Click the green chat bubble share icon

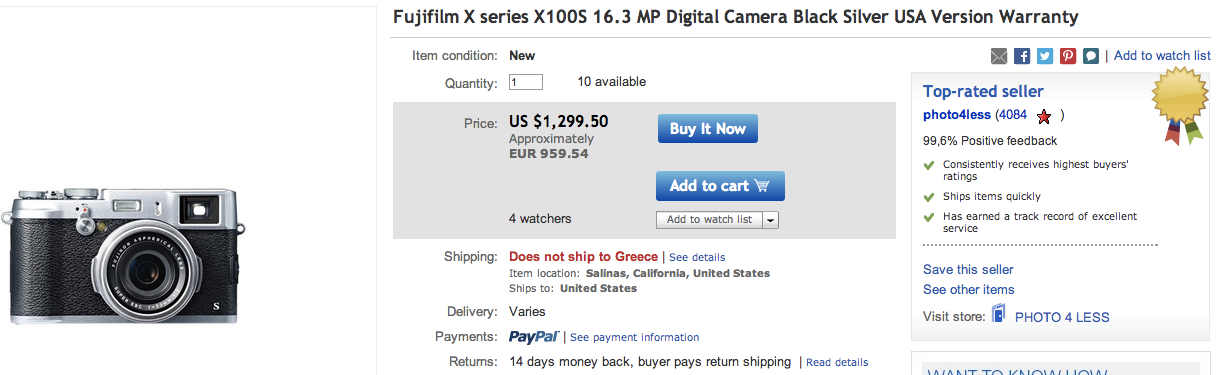click(x=1091, y=56)
